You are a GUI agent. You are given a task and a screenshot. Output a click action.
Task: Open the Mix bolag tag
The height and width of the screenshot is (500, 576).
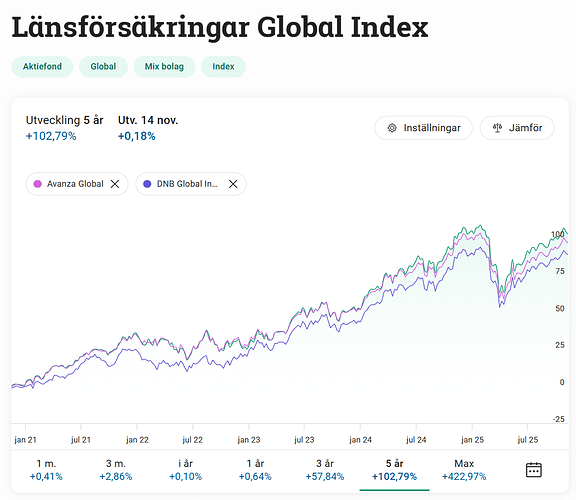pos(164,66)
